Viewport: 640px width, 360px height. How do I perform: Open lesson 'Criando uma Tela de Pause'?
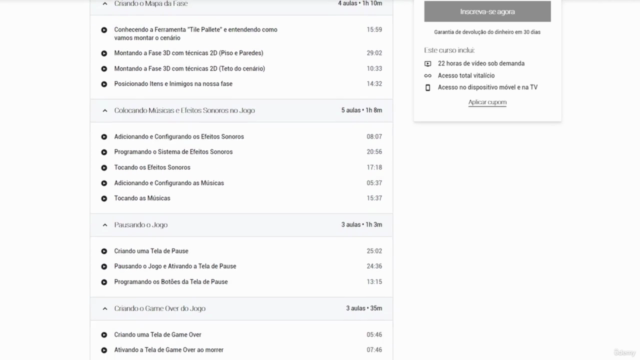click(x=151, y=251)
